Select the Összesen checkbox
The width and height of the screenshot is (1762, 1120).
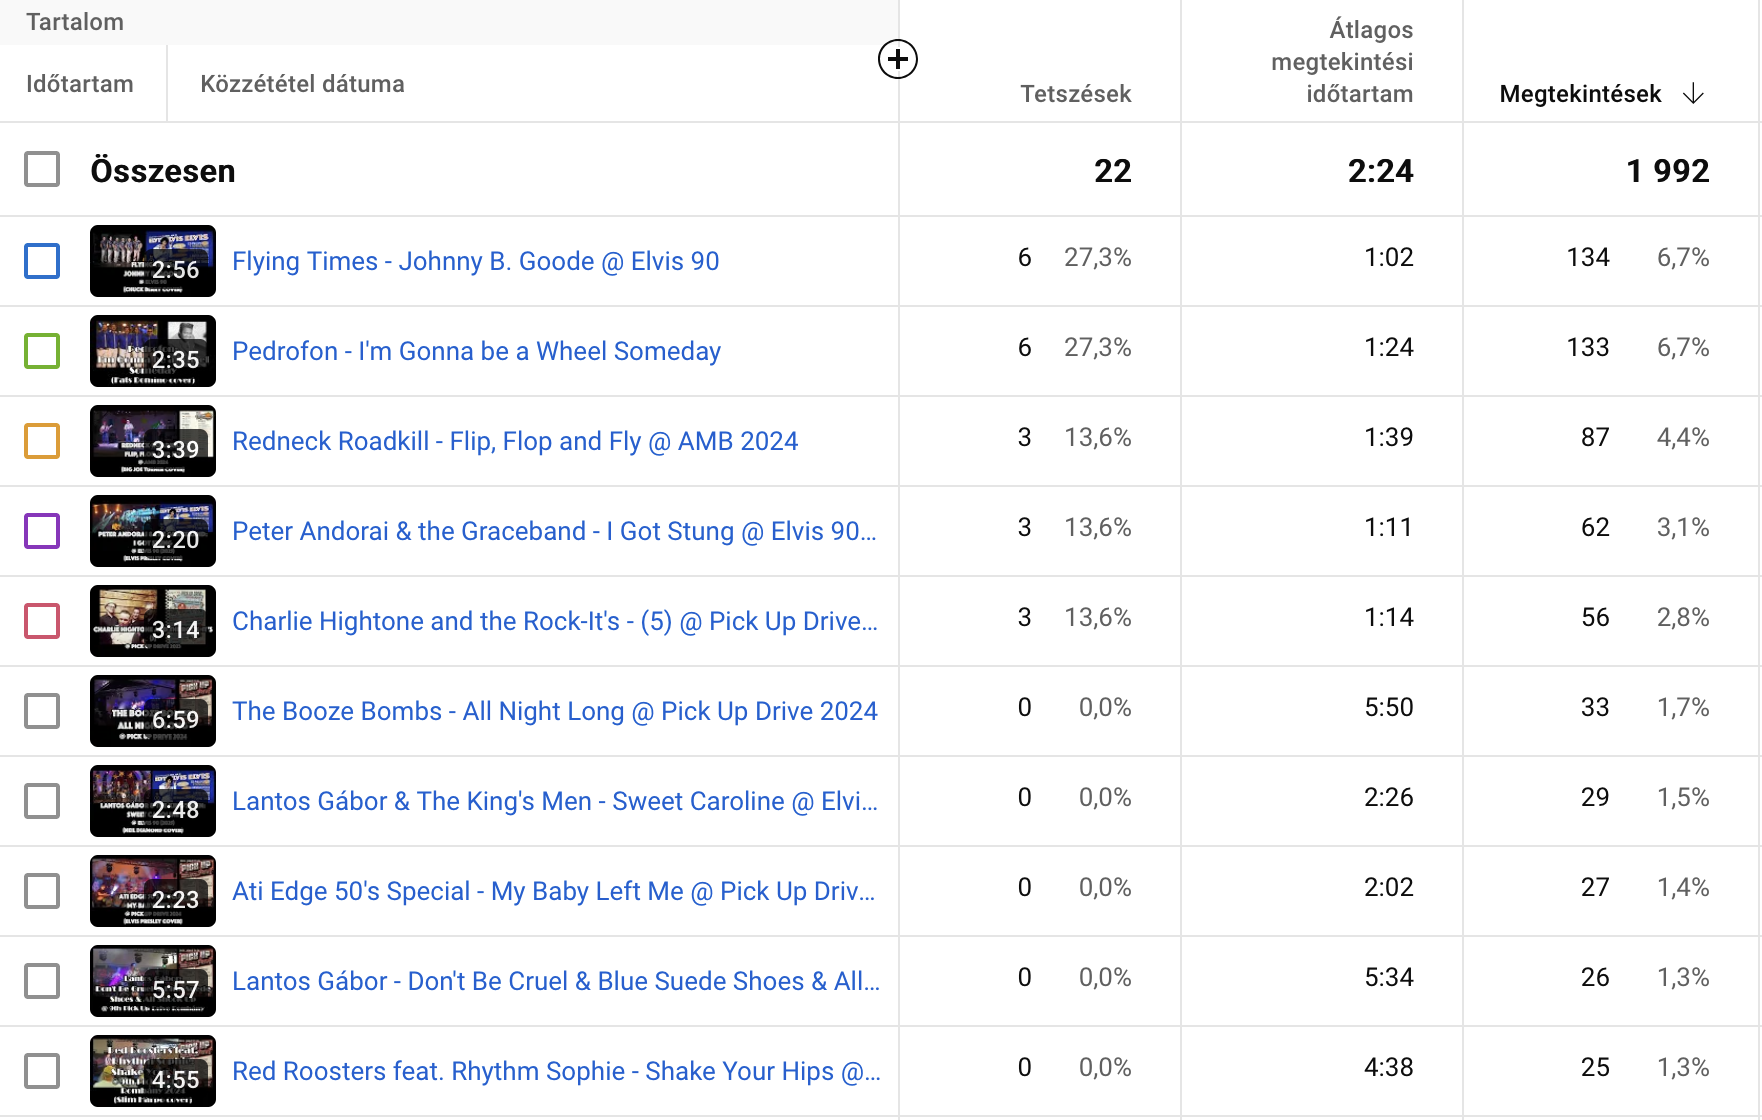(x=42, y=170)
